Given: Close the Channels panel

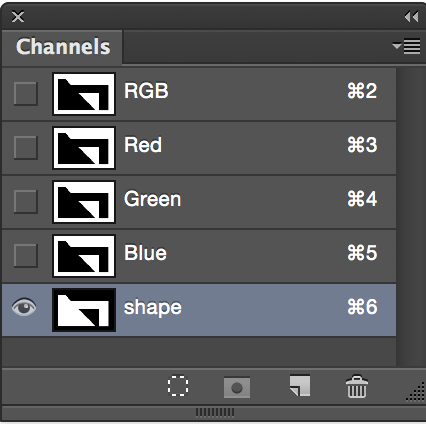Looking at the screenshot, I should click(18, 16).
